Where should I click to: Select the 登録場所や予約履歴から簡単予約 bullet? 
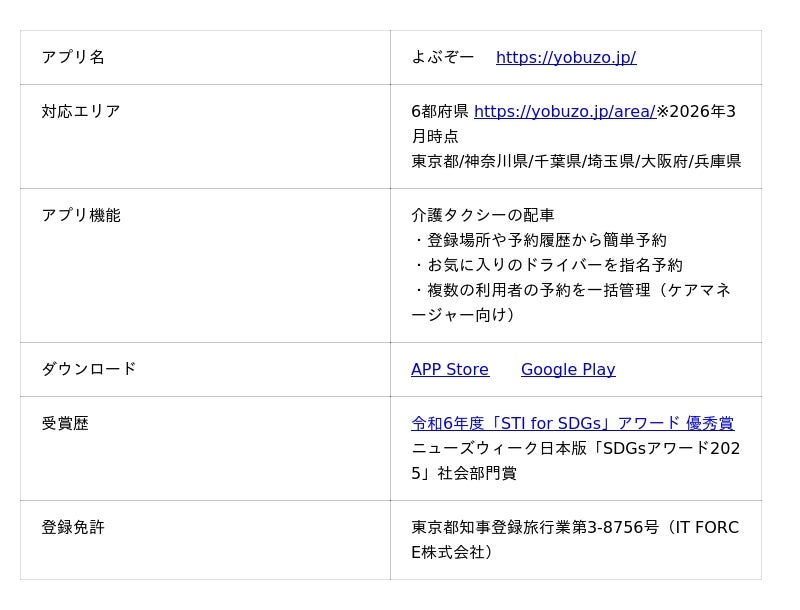pos(540,241)
